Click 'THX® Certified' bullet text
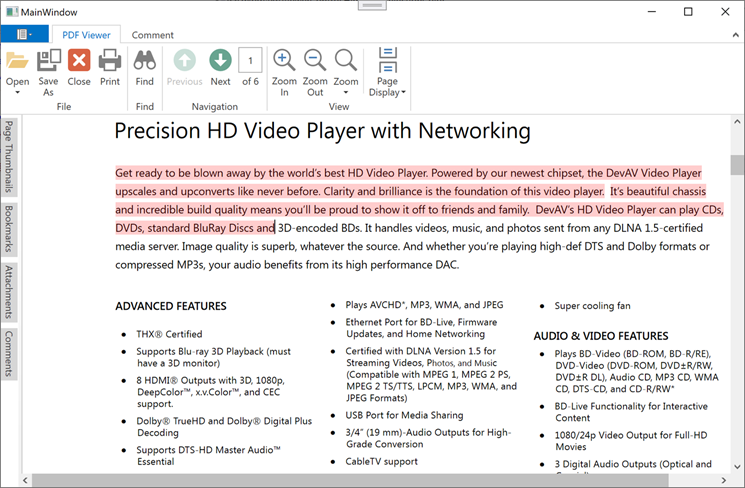Screen dimensions: 745x488 tap(169, 334)
